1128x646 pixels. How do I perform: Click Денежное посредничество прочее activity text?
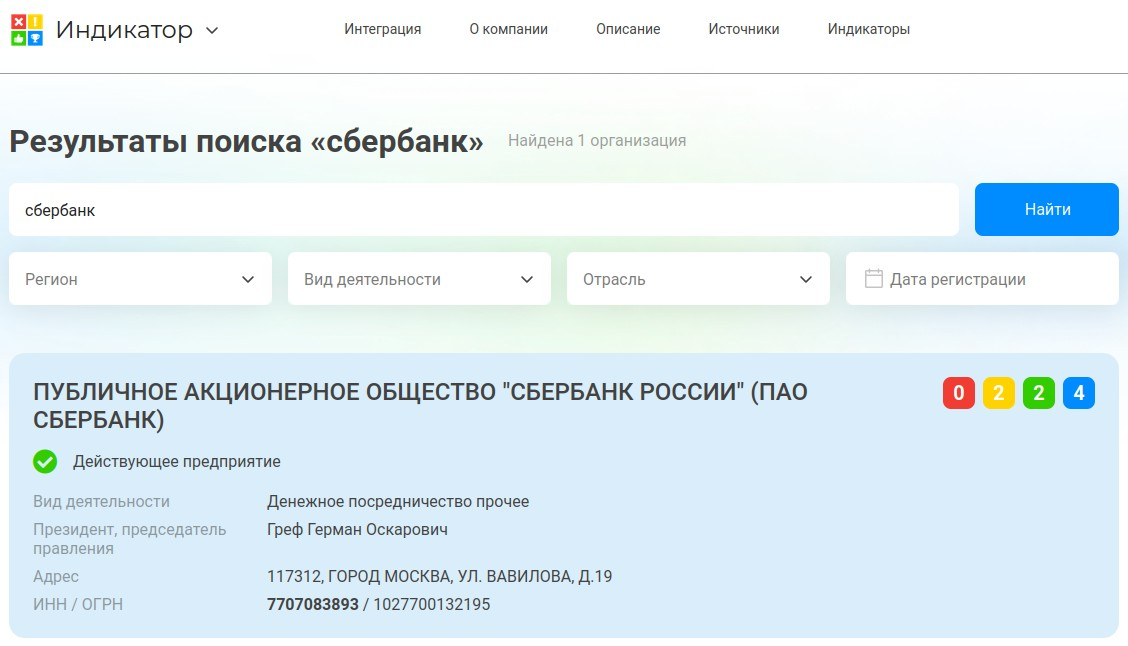click(x=398, y=501)
